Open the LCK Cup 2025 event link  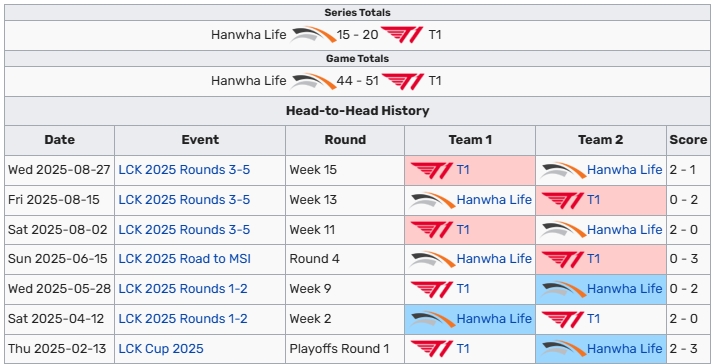(161, 349)
